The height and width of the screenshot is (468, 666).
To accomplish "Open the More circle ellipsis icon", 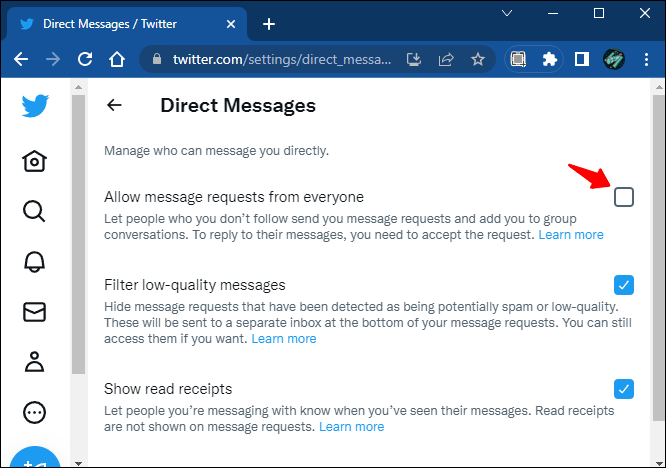I will [x=34, y=412].
